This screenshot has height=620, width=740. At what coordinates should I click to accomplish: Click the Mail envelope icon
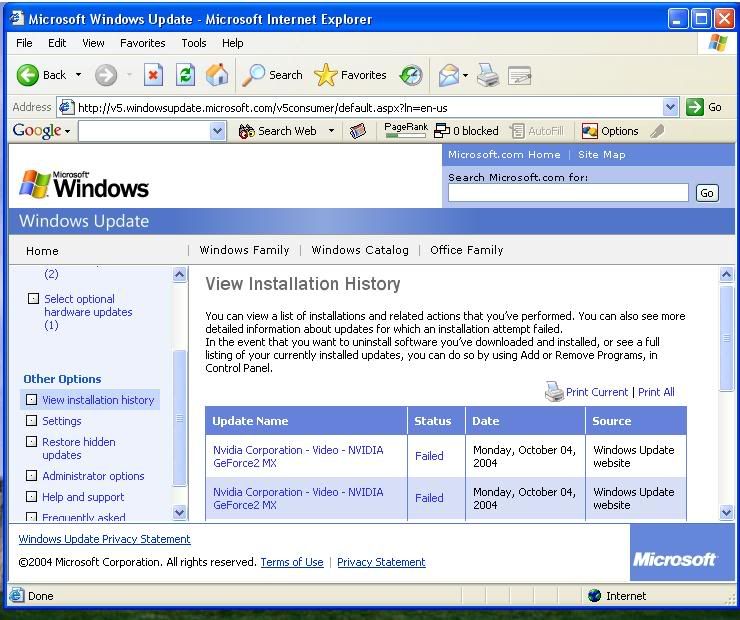448,75
